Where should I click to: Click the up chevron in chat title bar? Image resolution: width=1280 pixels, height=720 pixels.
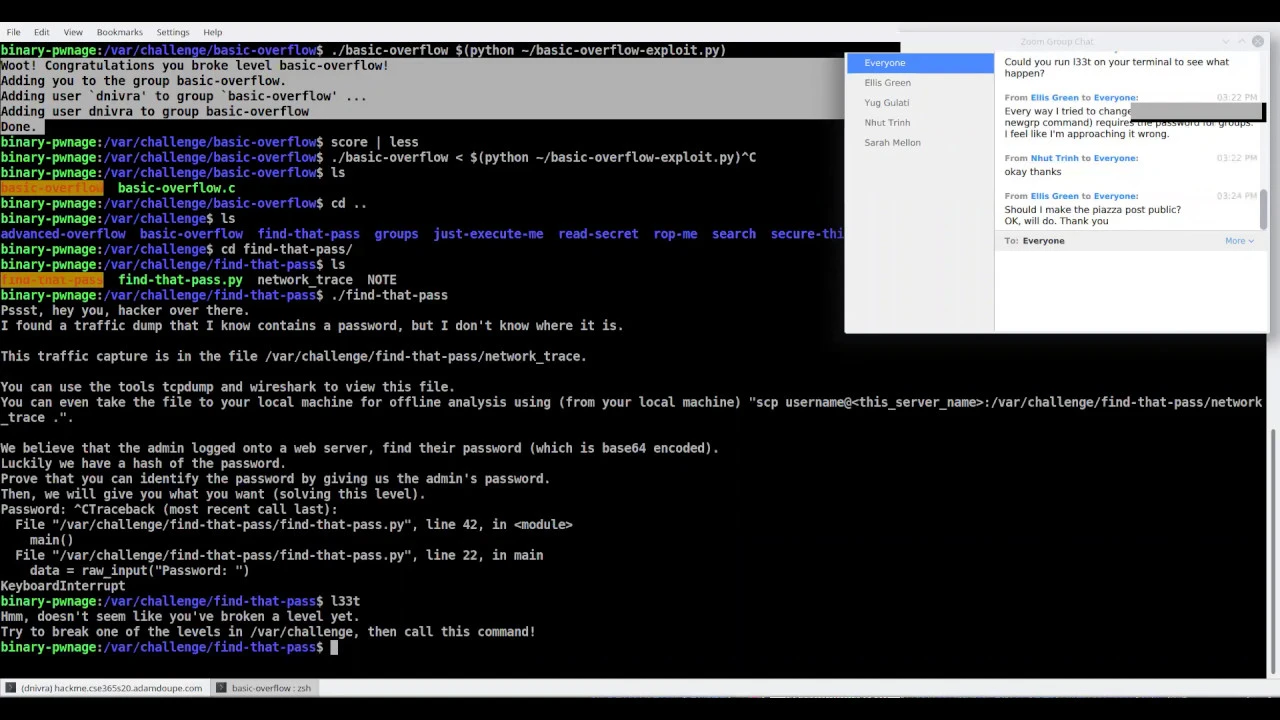click(x=1241, y=41)
